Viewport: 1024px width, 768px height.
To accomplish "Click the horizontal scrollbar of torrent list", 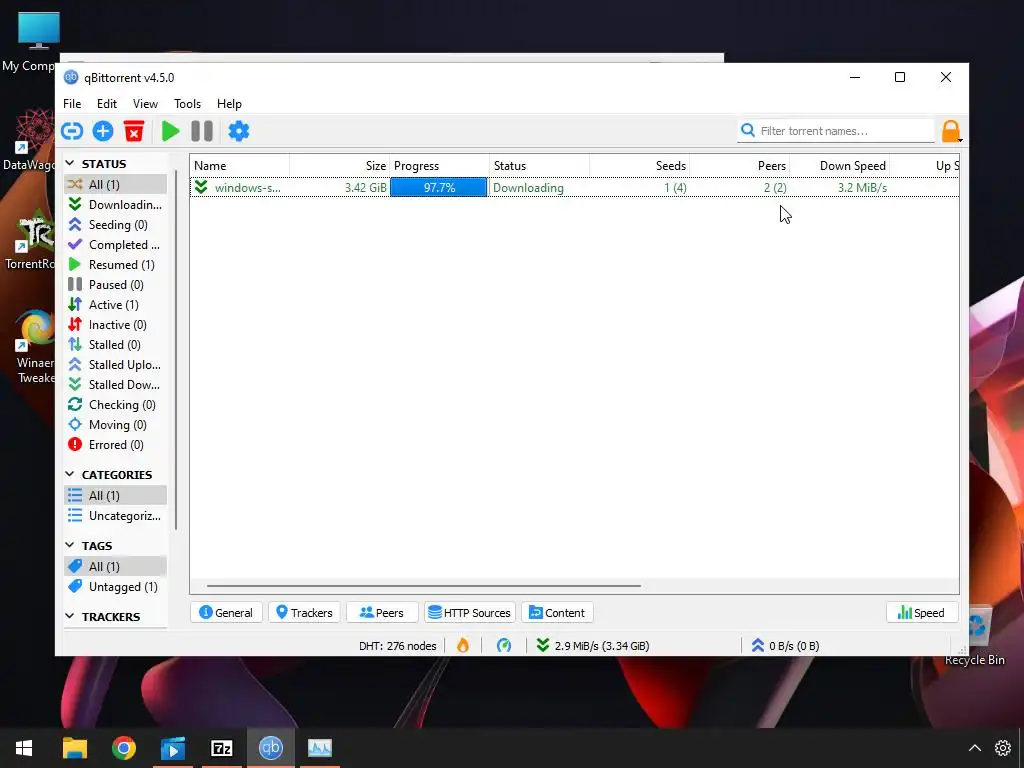I will pos(424,586).
